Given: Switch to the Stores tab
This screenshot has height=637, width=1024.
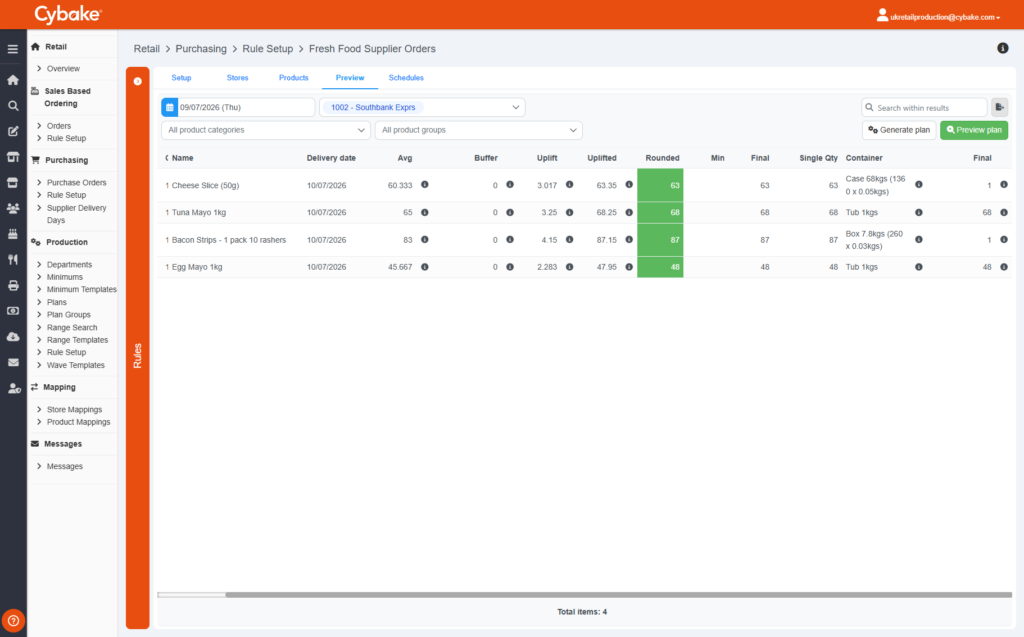Looking at the screenshot, I should pyautogui.click(x=237, y=78).
